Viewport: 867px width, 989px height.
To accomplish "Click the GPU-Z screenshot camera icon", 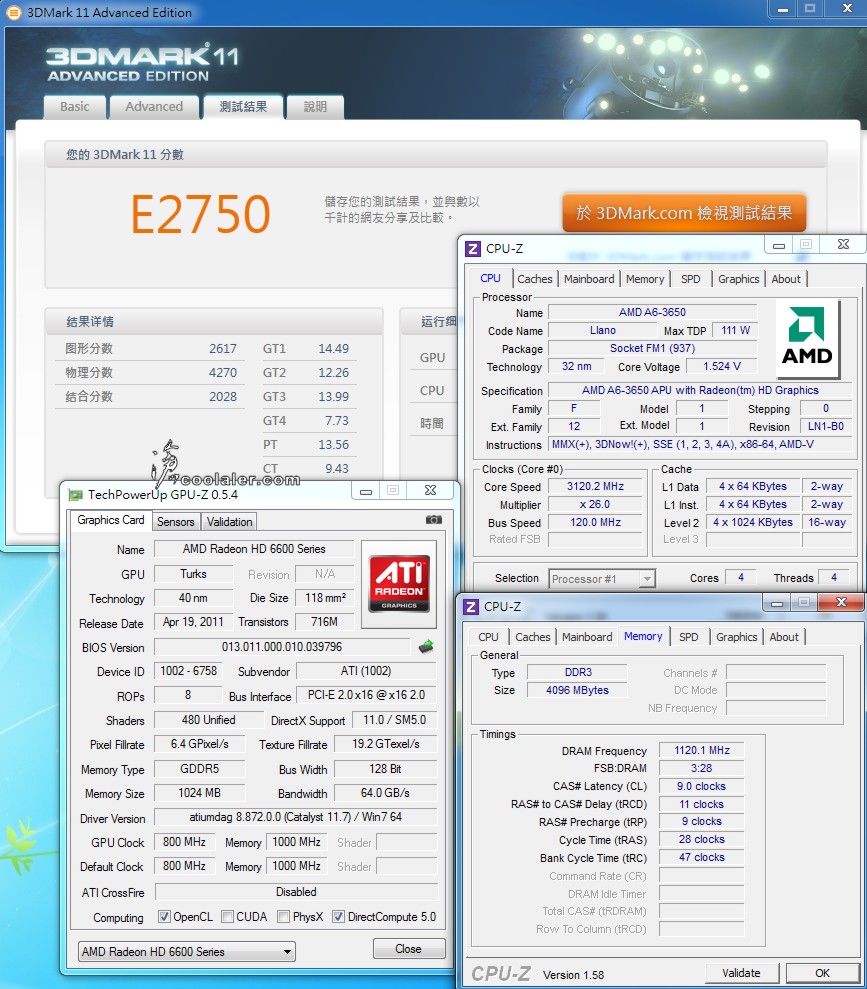I will pos(434,520).
